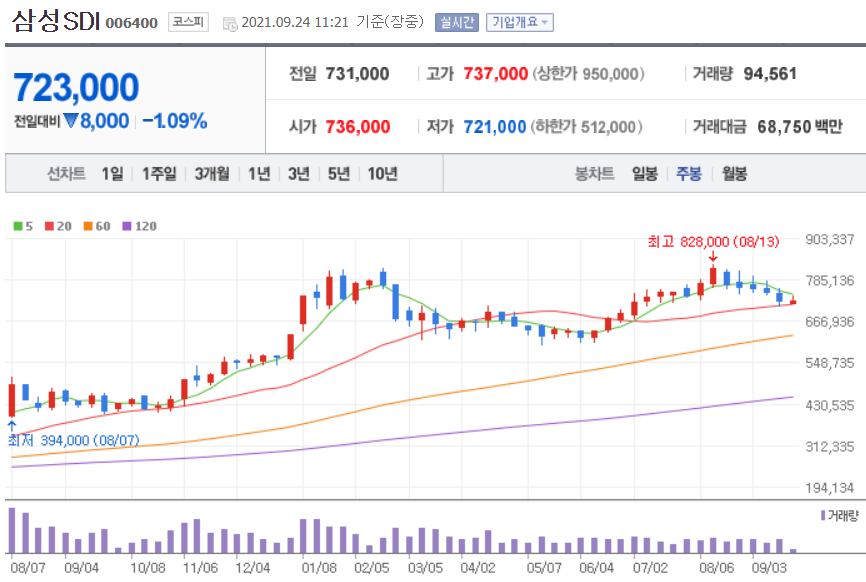The image size is (866, 582).
Task: Click the purple 120 moving average swatch
Action: (126, 226)
